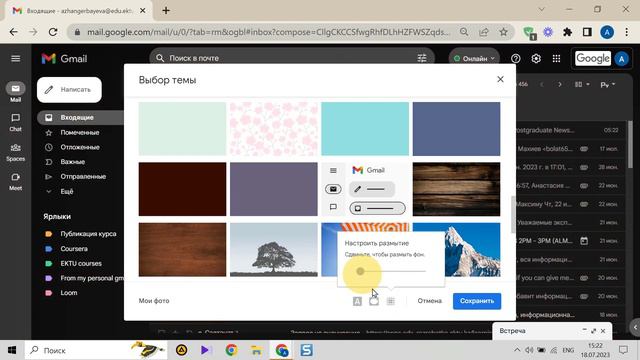Select the pink floral theme thumbnail
The image size is (640, 360).
click(273, 129)
